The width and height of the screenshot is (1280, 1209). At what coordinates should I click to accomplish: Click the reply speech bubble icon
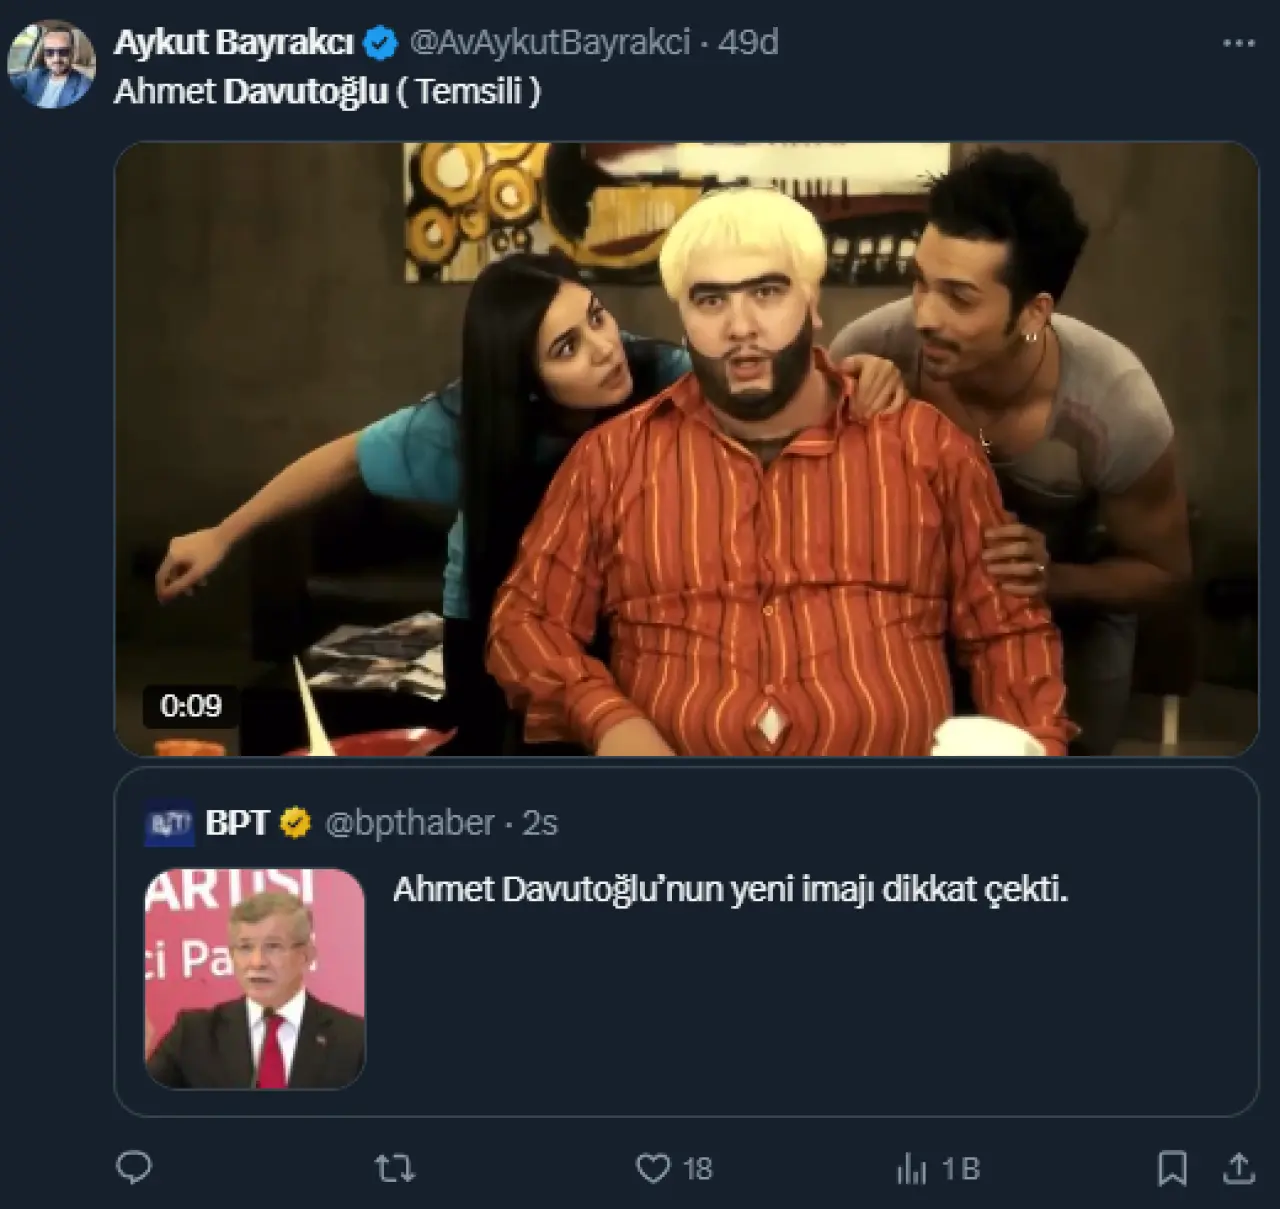(x=134, y=1168)
